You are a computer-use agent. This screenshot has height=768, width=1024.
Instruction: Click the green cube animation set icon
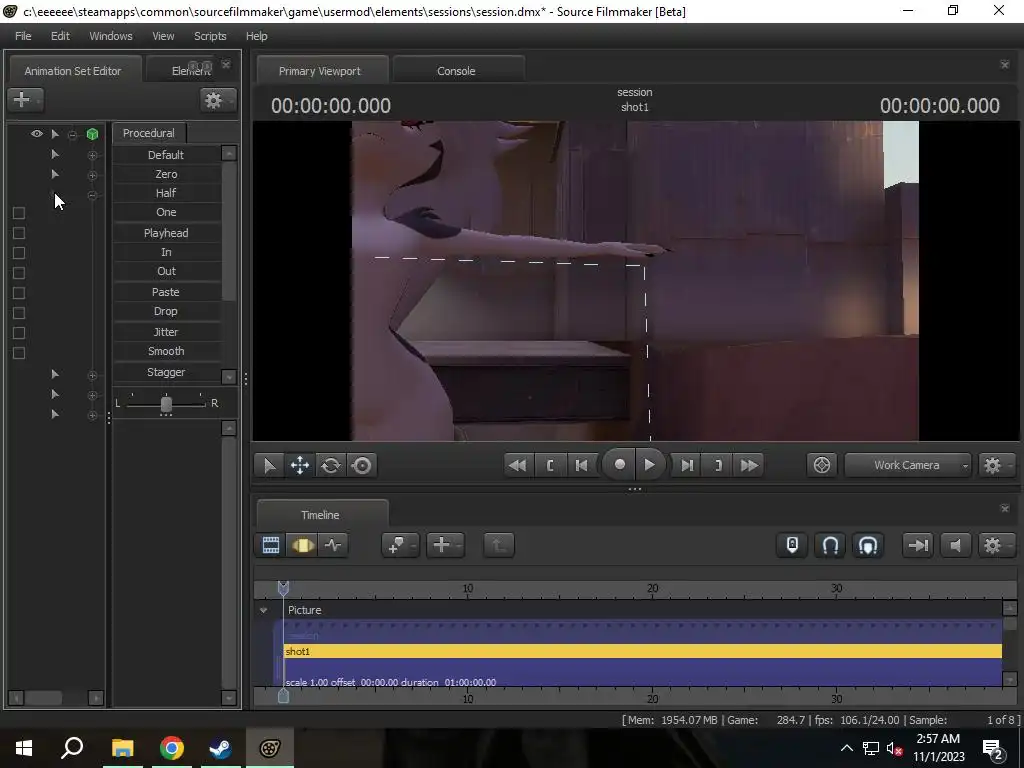[x=92, y=134]
